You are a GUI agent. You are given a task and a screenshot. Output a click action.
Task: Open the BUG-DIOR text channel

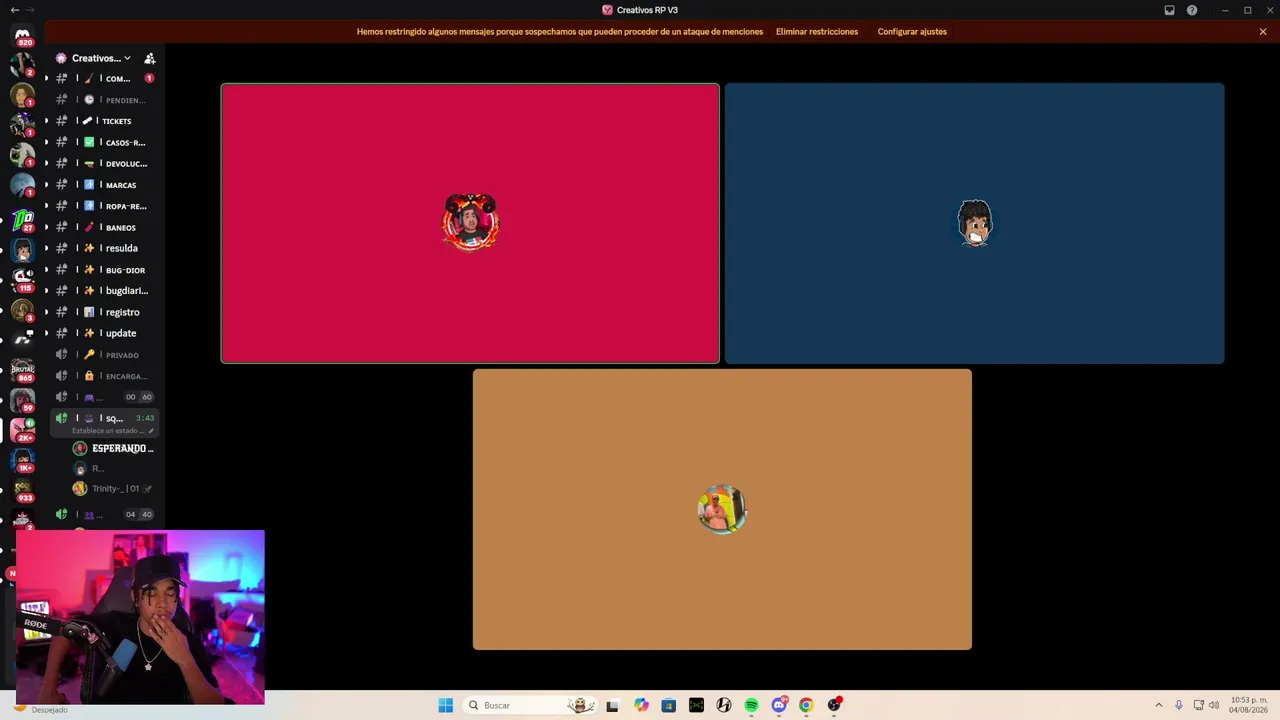click(x=105, y=270)
